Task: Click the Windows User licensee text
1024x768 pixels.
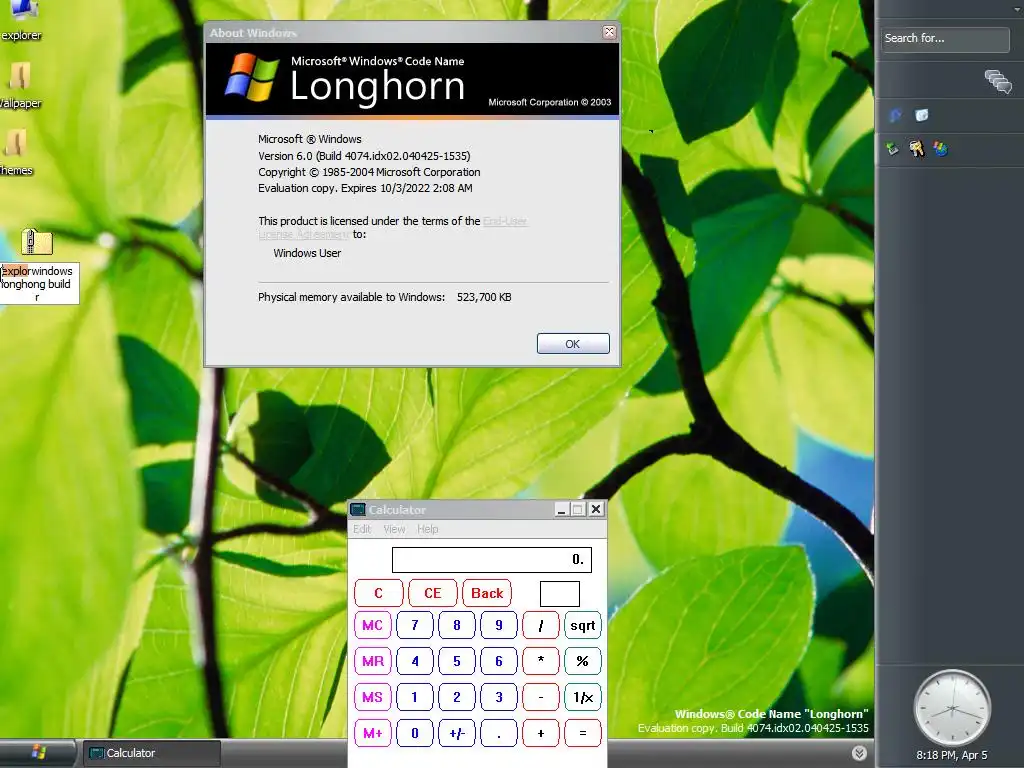Action: tap(307, 253)
